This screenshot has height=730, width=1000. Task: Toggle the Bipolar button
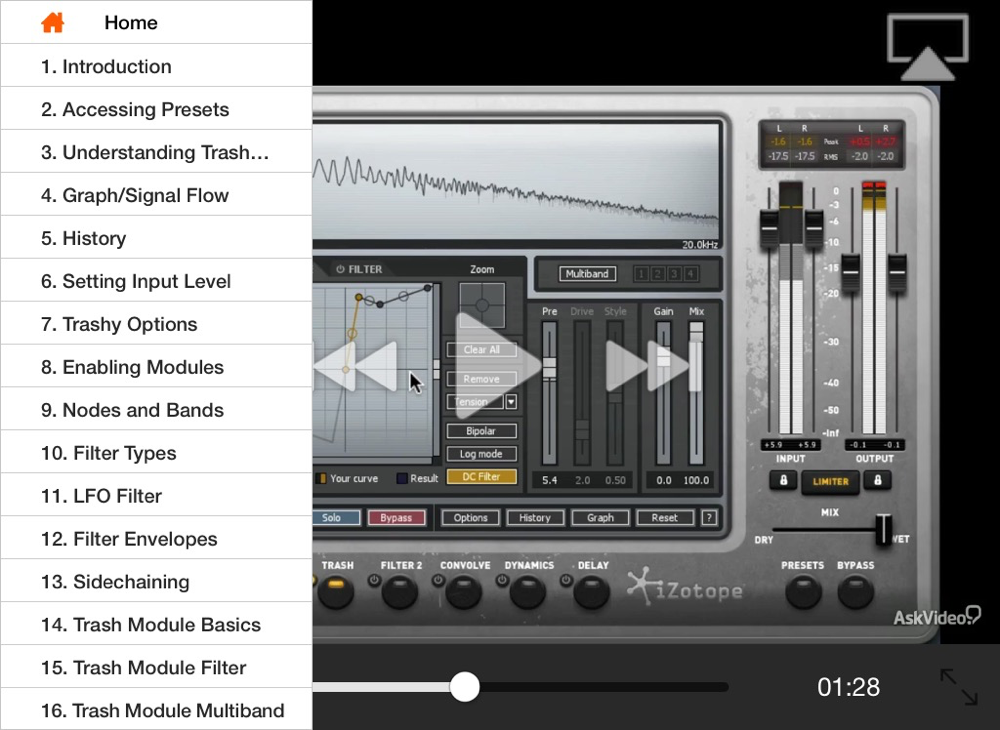(482, 431)
